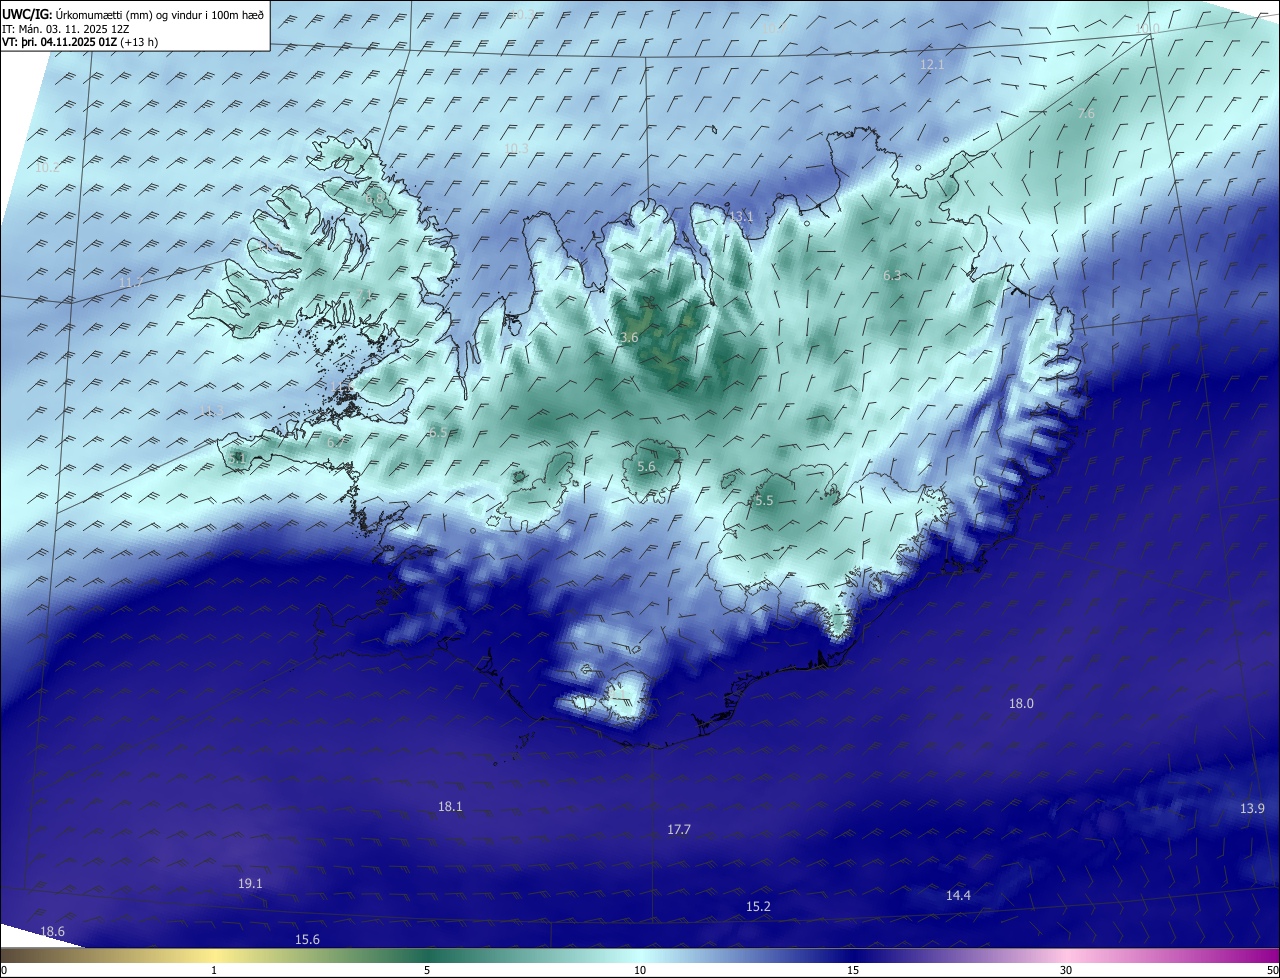The width and height of the screenshot is (1280, 978).
Task: Click the 11.7 value on the map
Action: [x=131, y=283]
